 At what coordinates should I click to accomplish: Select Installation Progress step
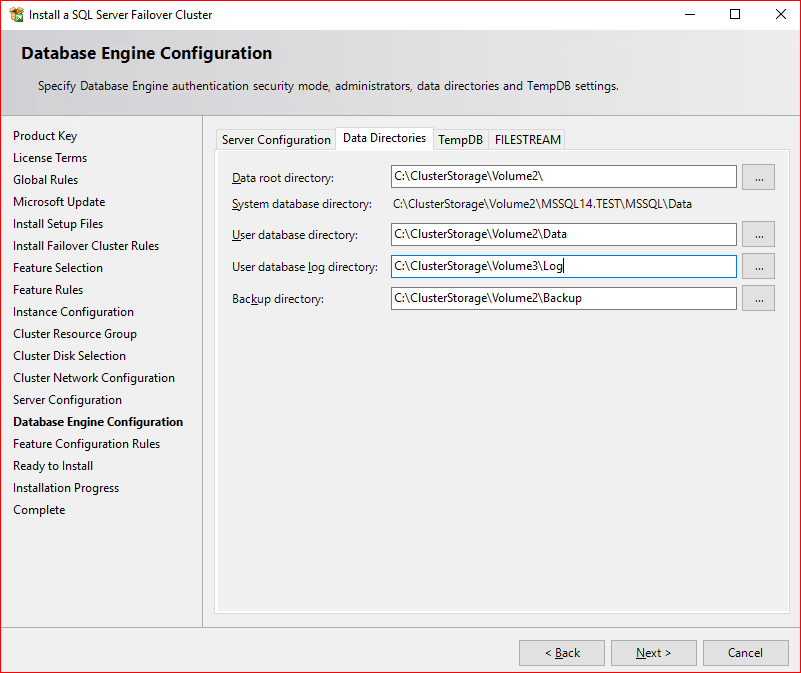tap(66, 488)
